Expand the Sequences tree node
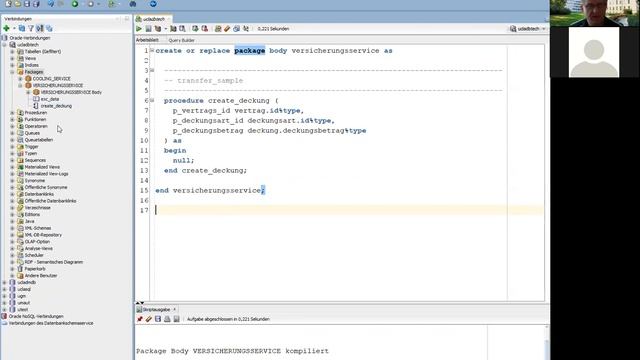 tap(12, 160)
